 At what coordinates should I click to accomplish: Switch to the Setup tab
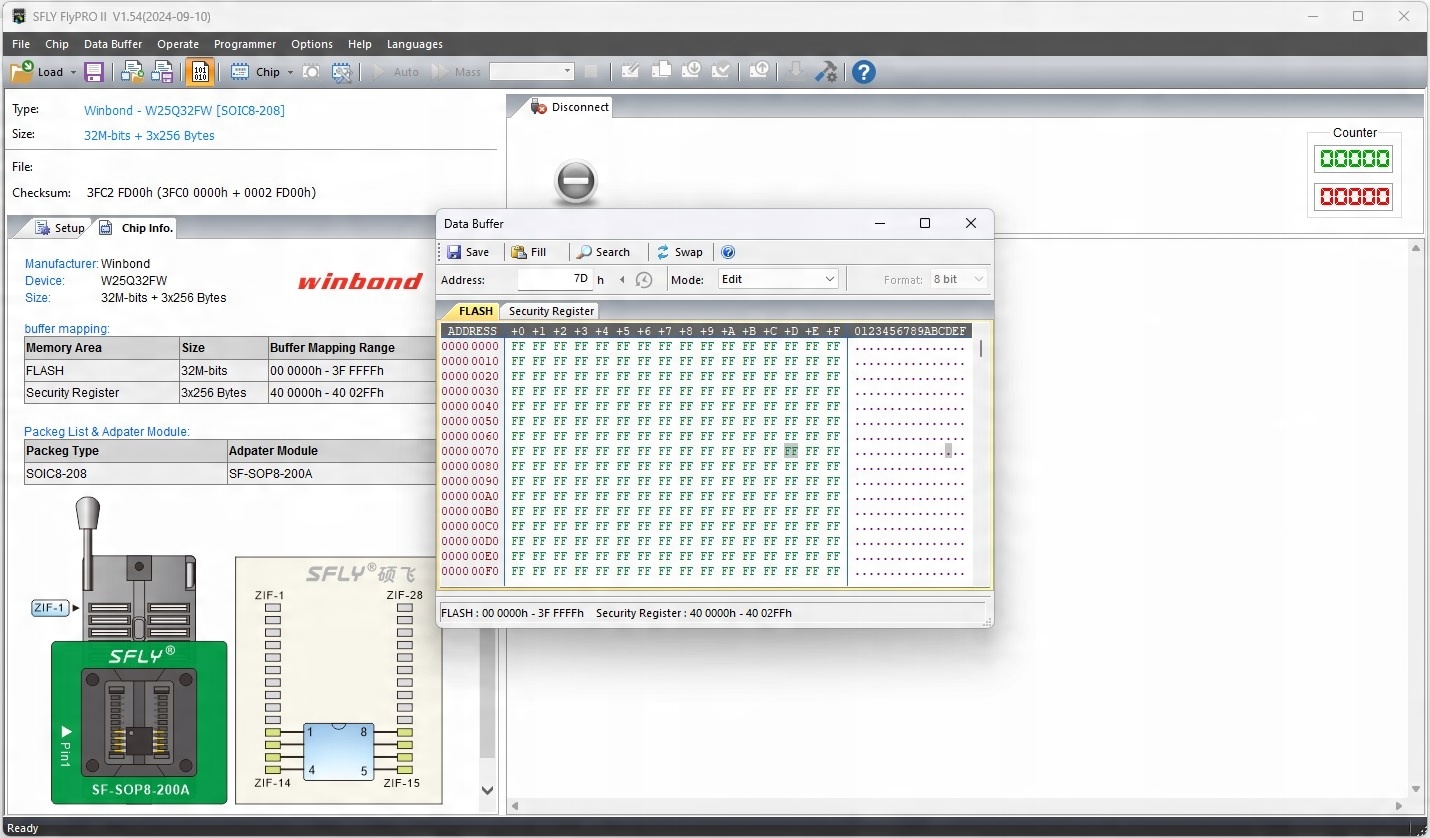coord(60,228)
